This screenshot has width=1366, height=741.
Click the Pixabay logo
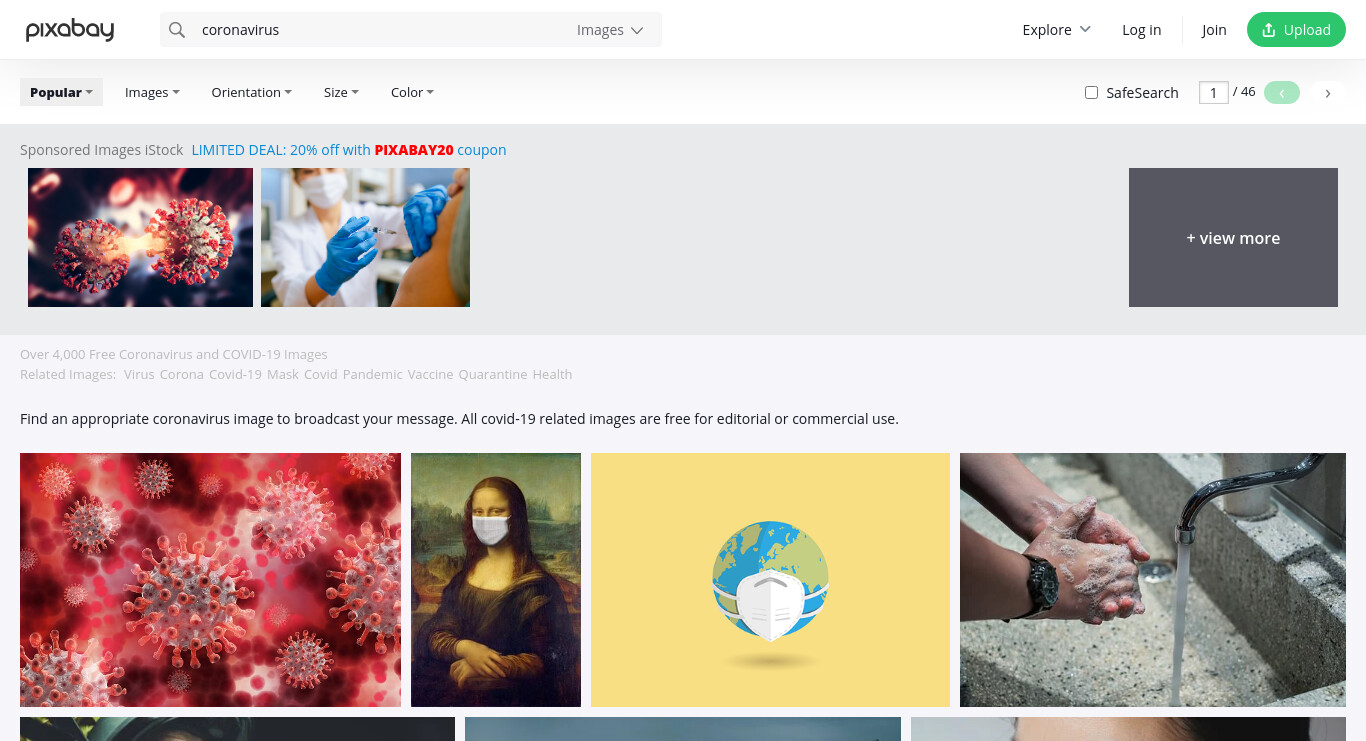pos(70,30)
